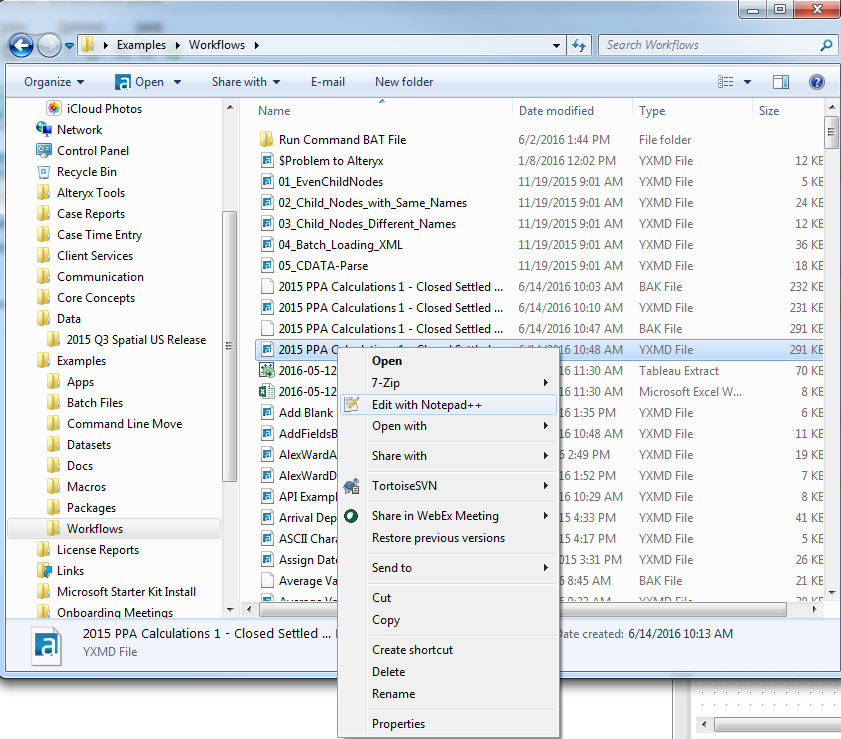The width and height of the screenshot is (841, 739).
Task: Sort files by the Name column header
Action: pos(274,111)
